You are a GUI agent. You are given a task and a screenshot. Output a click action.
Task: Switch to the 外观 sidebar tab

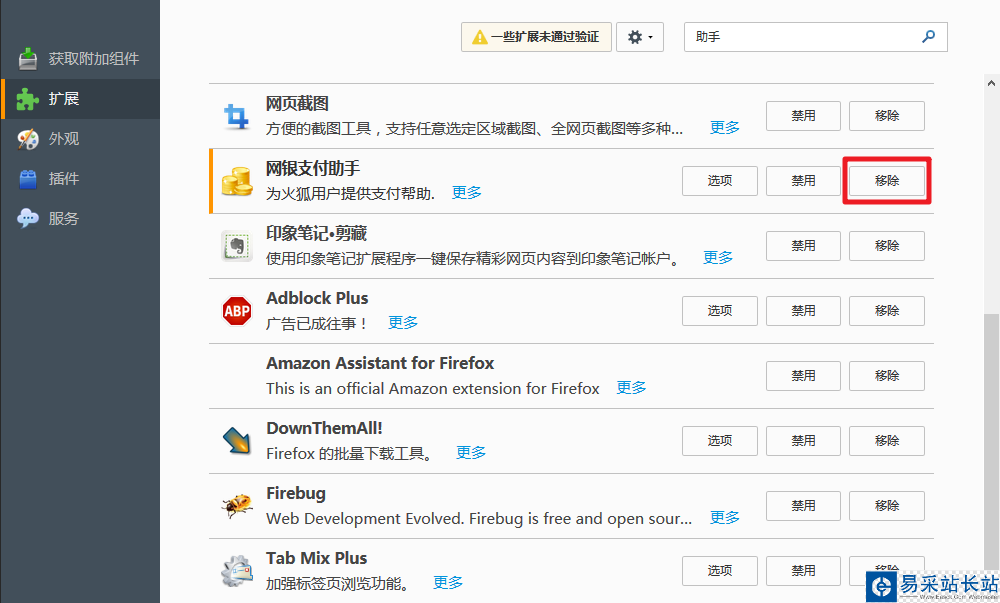click(x=63, y=139)
